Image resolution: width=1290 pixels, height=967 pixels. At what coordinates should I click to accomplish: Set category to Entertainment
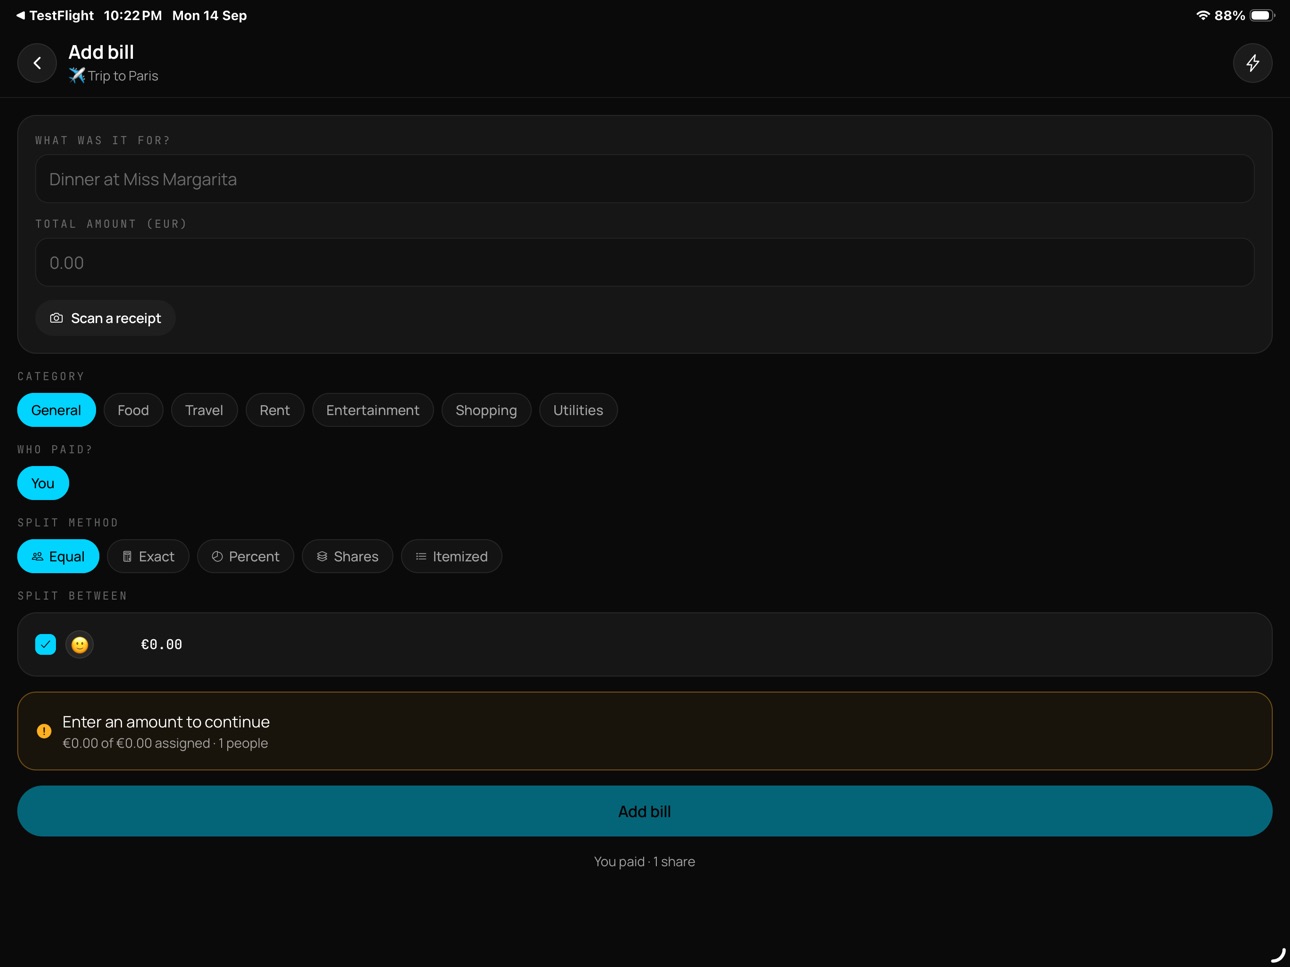373,410
